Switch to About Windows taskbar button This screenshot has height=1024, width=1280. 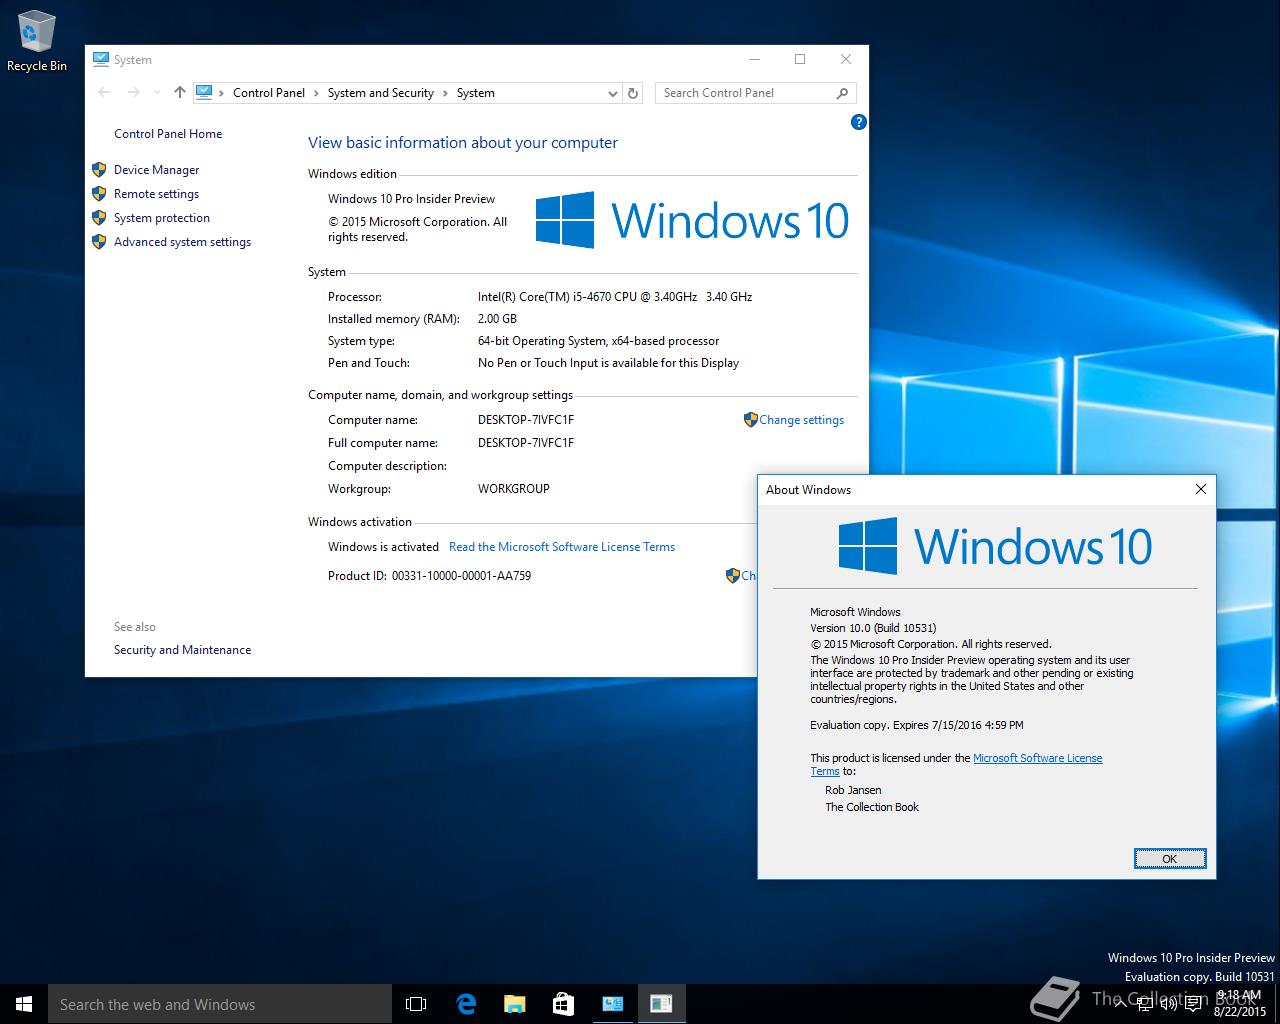[661, 1004]
